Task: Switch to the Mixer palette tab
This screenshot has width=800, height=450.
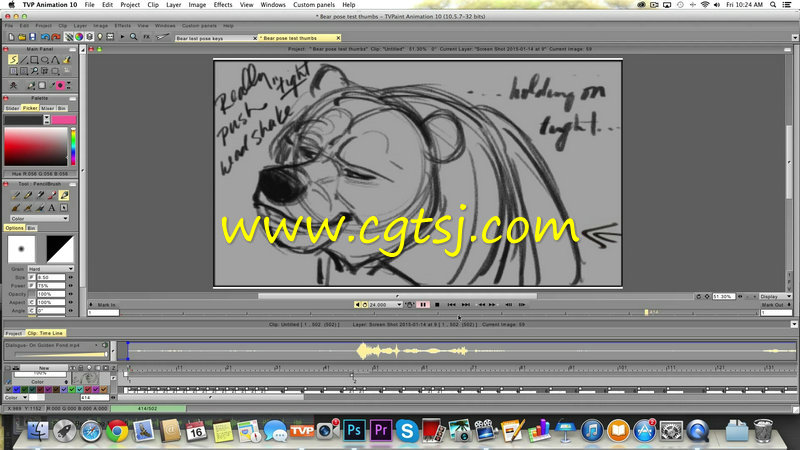Action: point(47,108)
